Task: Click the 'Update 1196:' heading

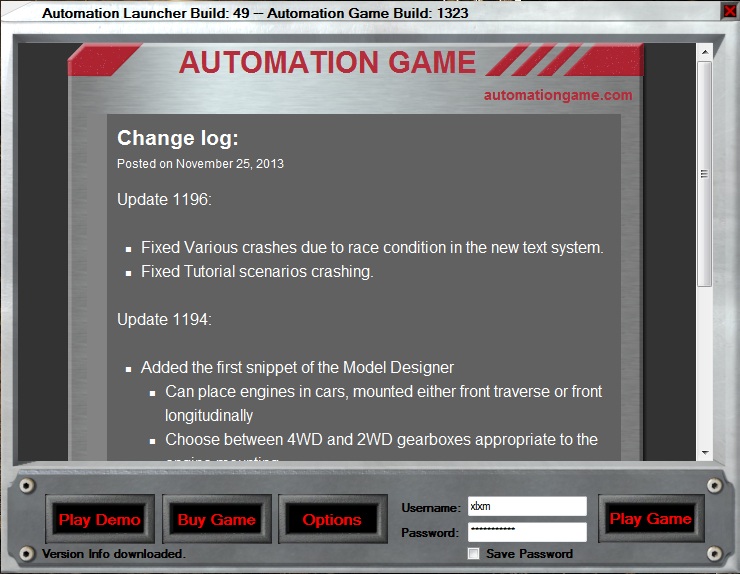Action: click(164, 199)
